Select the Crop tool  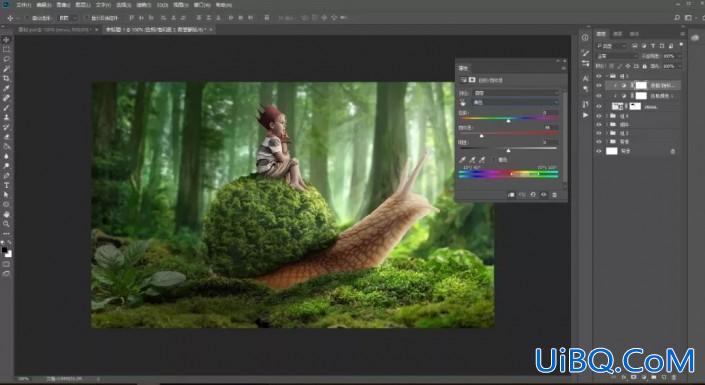[x=6, y=78]
